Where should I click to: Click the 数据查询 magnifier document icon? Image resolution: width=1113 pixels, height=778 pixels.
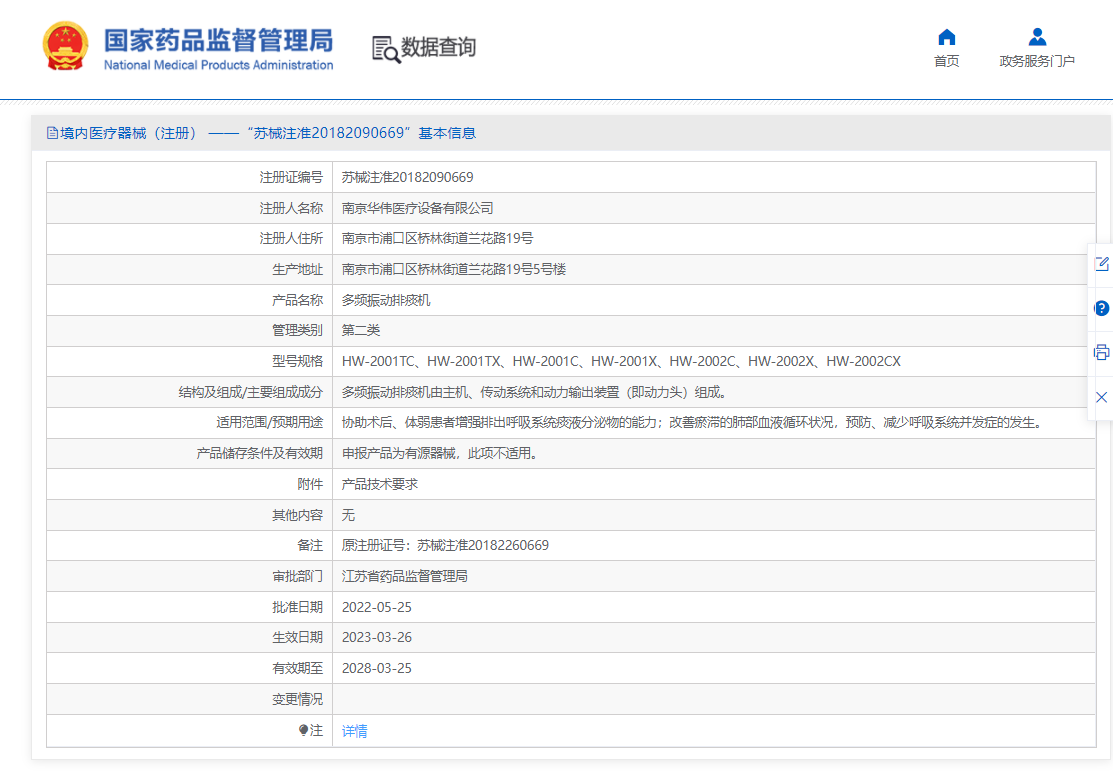click(386, 48)
